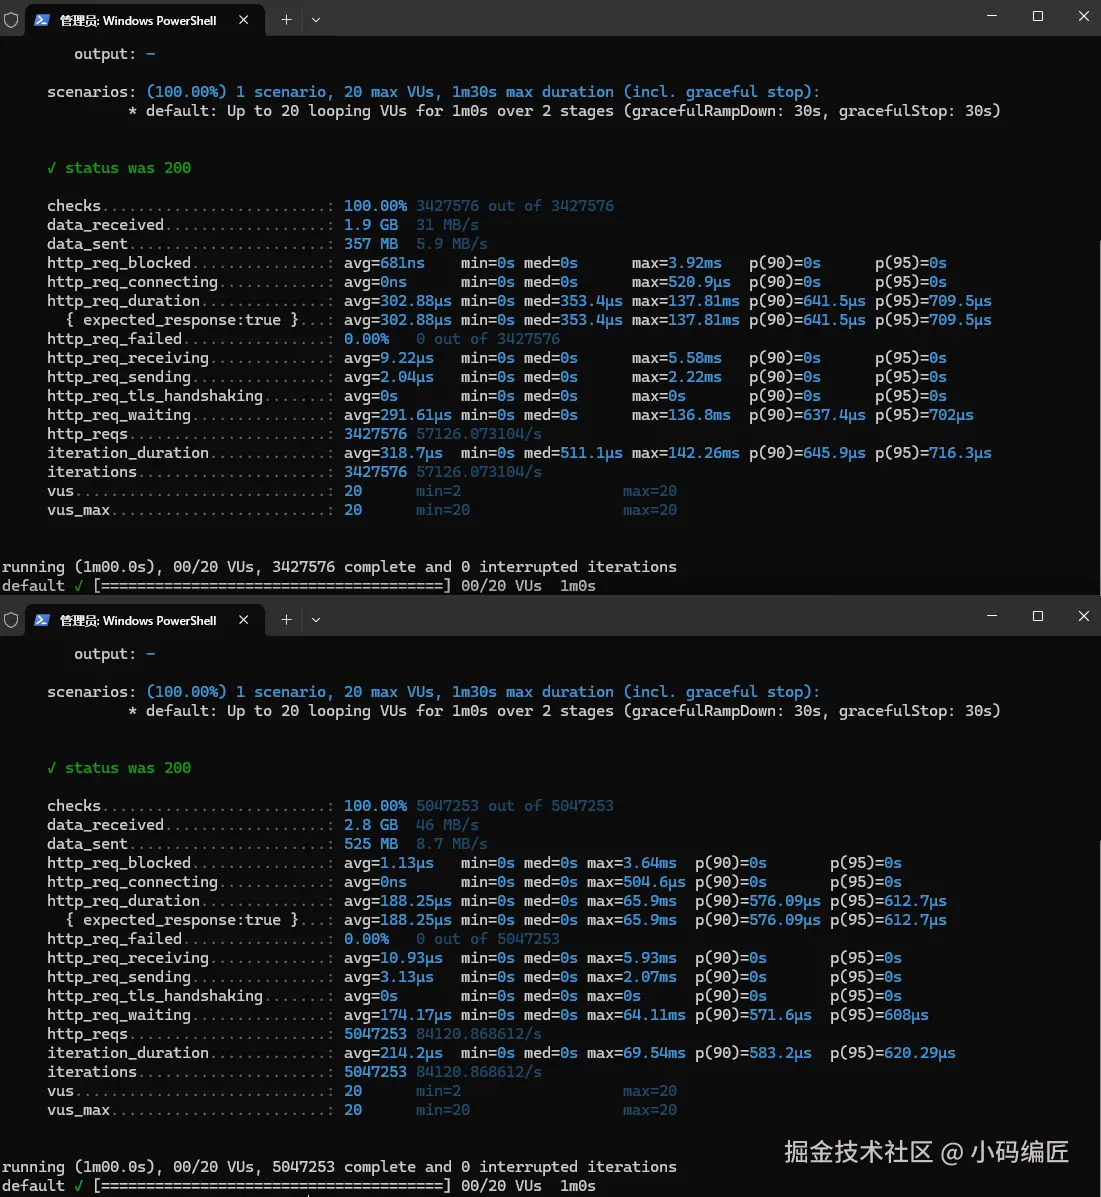Select the lower 管理员: Windows PowerShell tab
1101x1197 pixels.
click(x=138, y=620)
